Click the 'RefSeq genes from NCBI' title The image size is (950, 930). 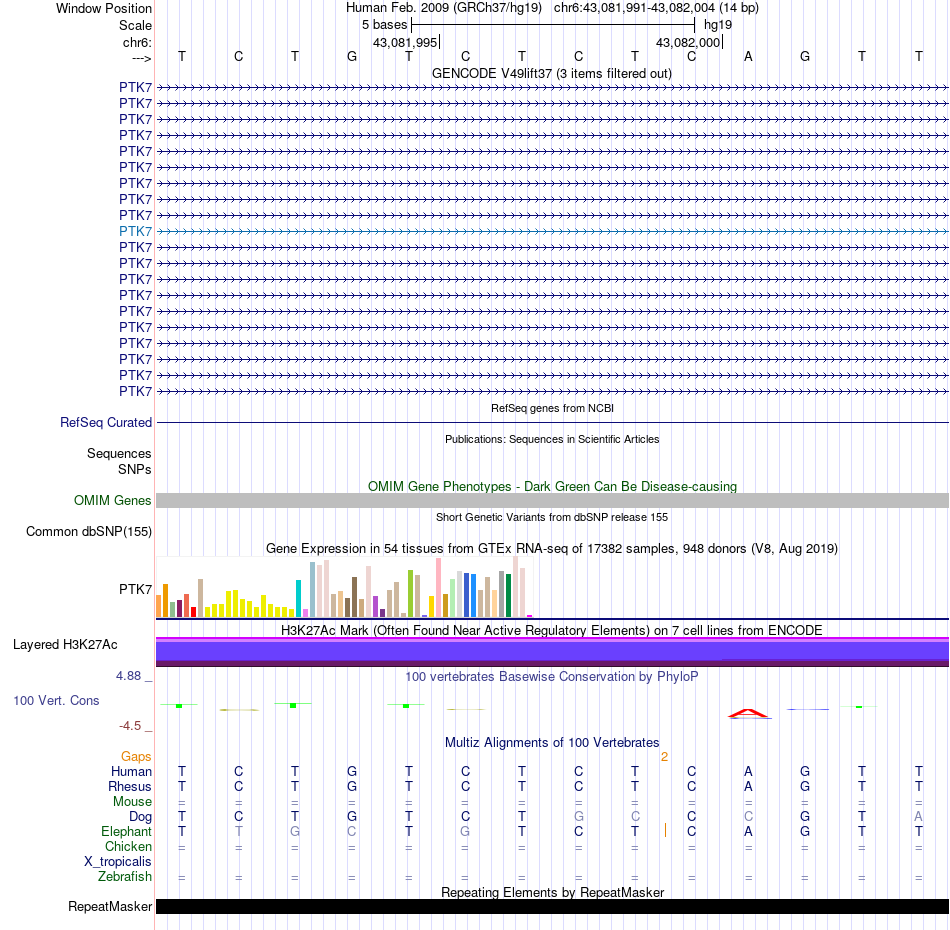[x=553, y=408]
